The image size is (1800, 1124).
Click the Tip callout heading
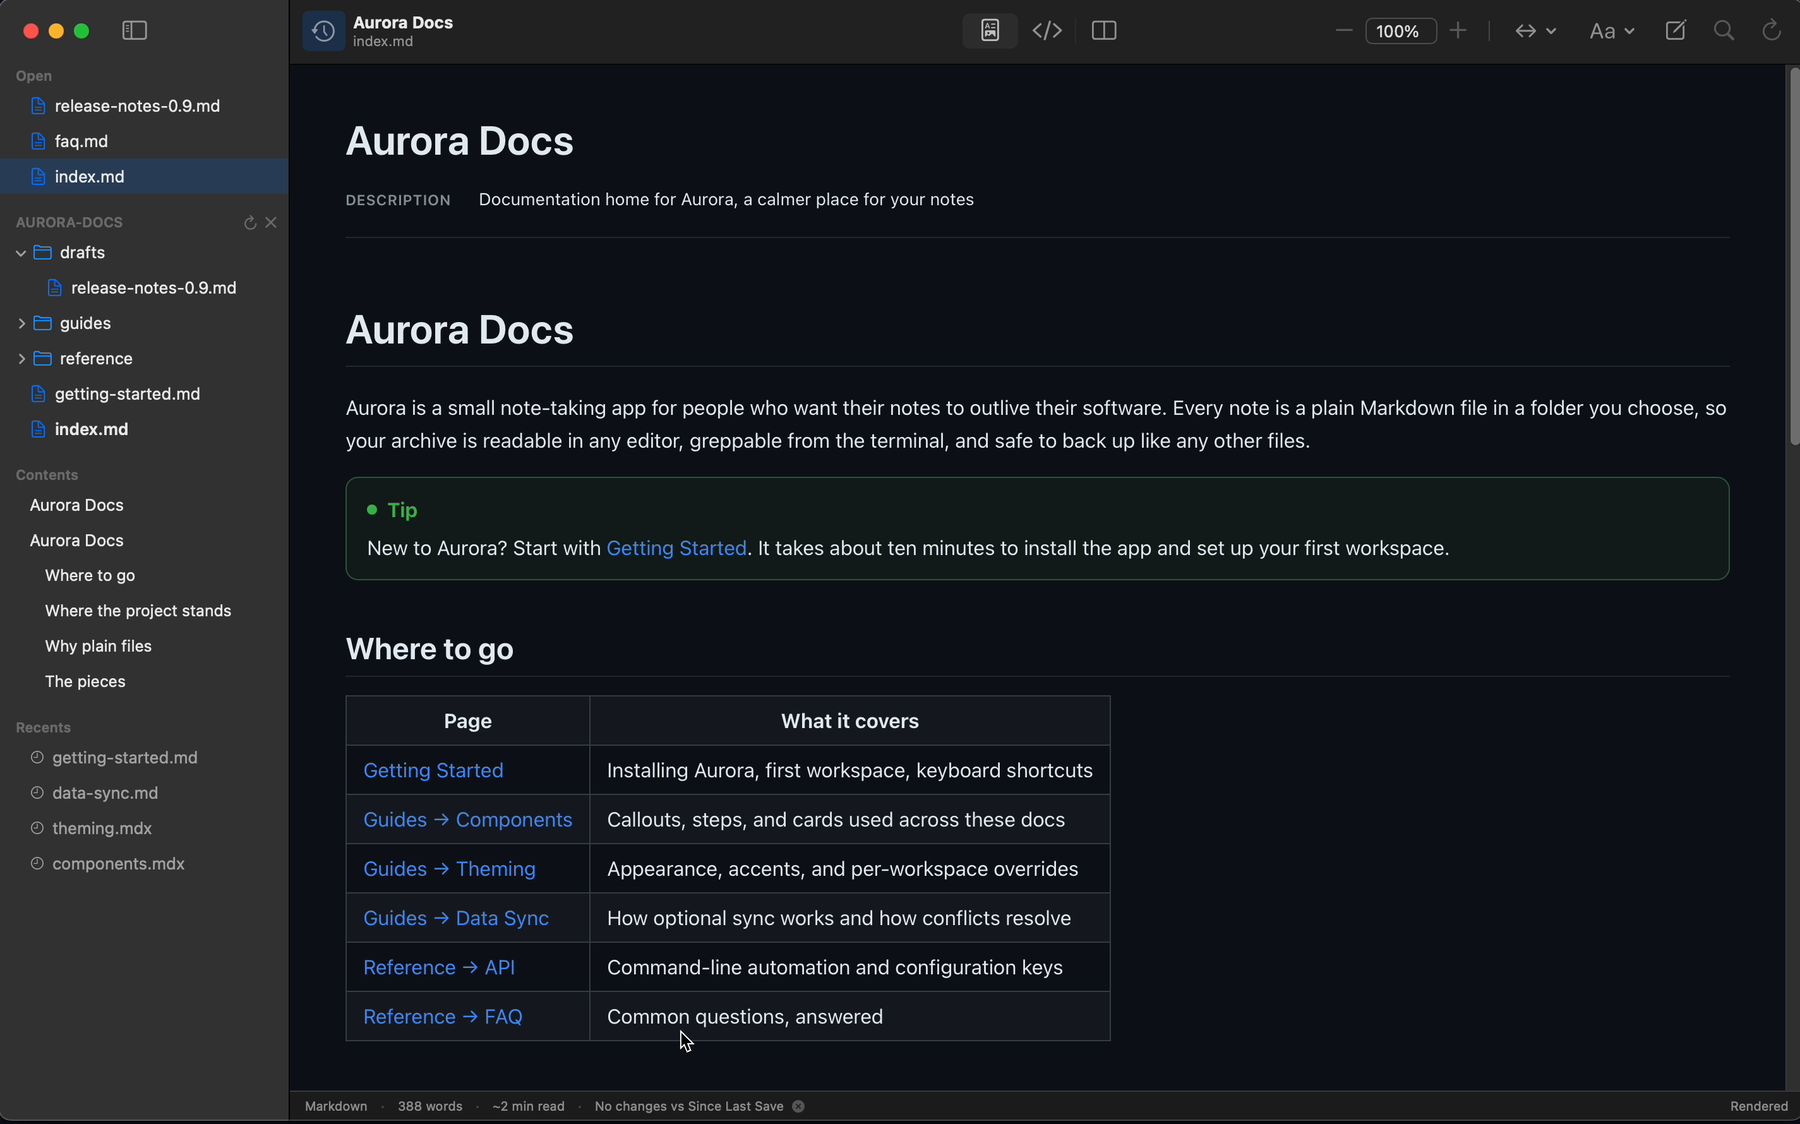click(402, 510)
